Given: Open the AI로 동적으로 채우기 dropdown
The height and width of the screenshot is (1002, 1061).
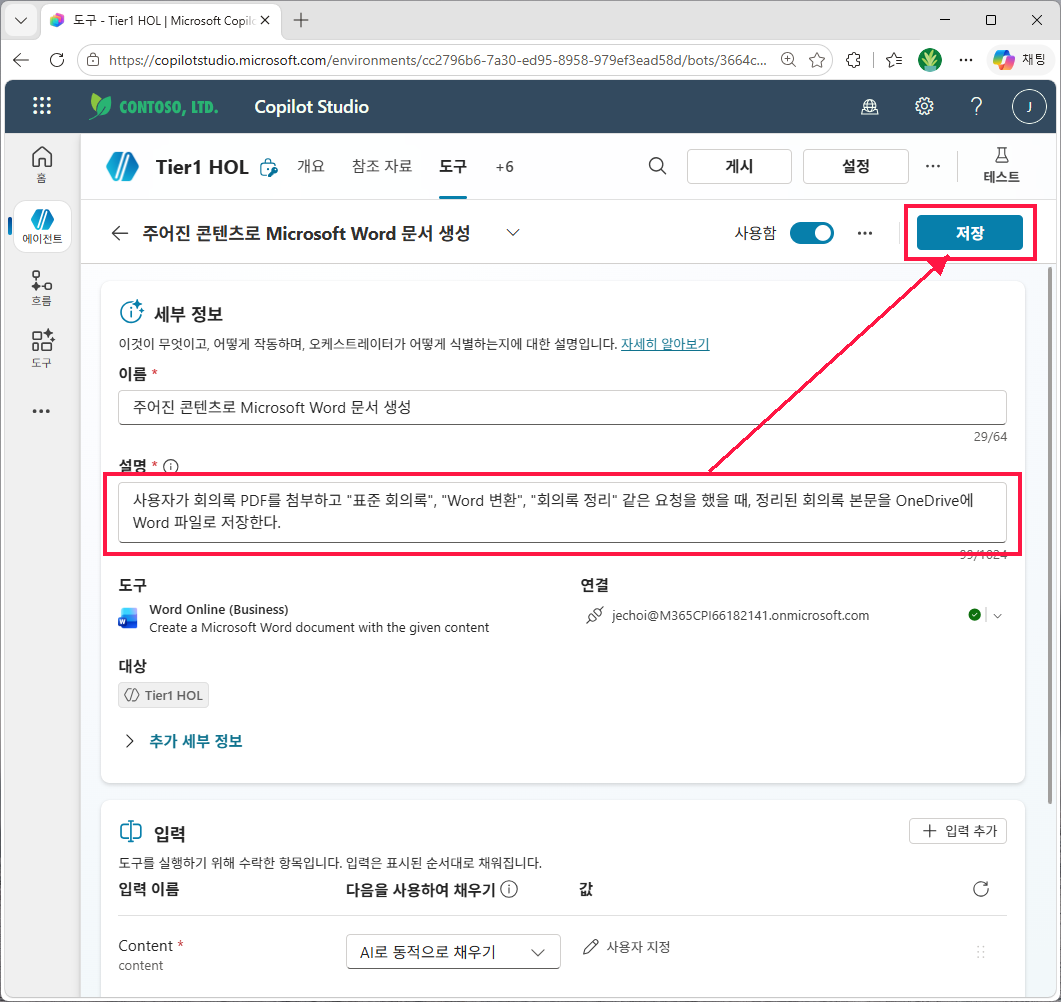Looking at the screenshot, I should coord(453,952).
